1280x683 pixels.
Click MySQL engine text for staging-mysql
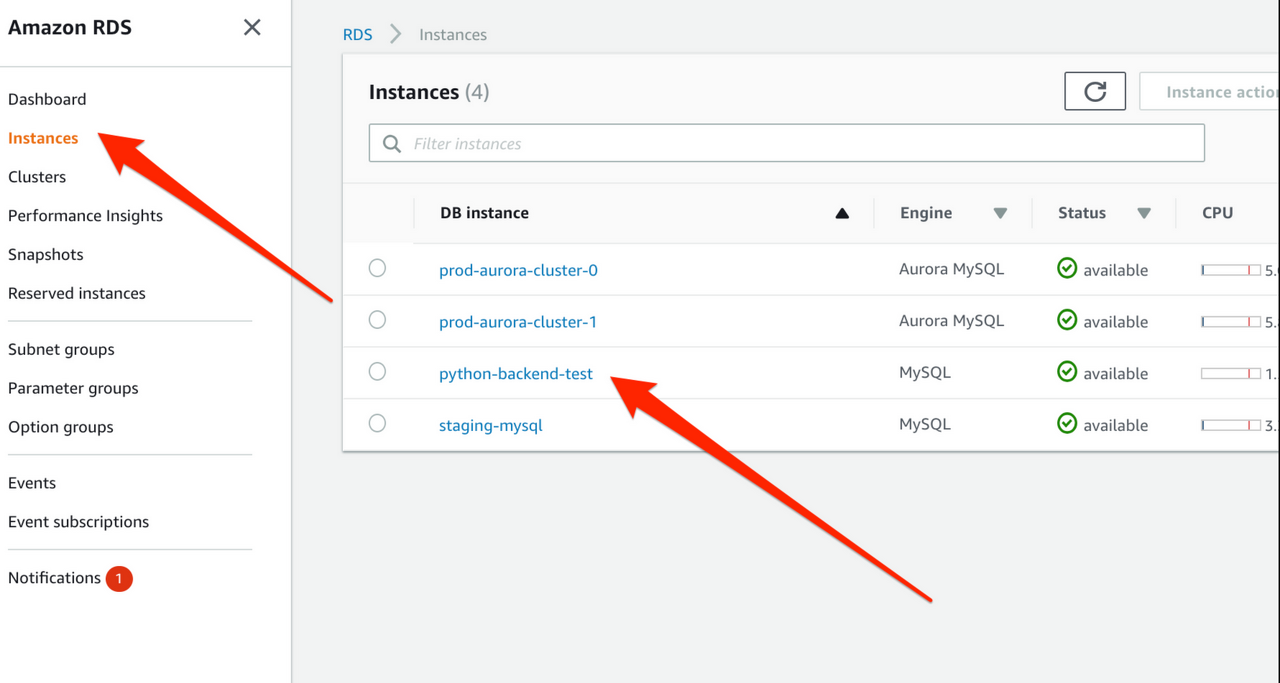(925, 425)
